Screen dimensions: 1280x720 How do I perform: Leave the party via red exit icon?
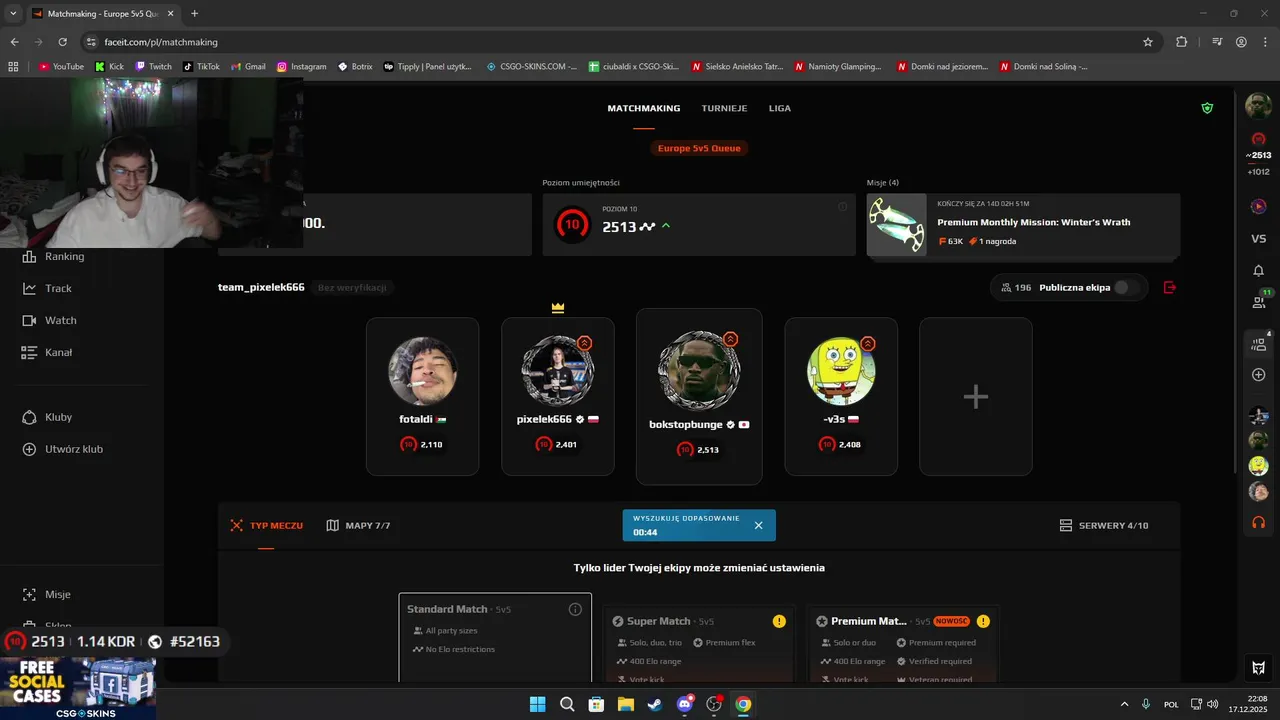(x=1170, y=287)
